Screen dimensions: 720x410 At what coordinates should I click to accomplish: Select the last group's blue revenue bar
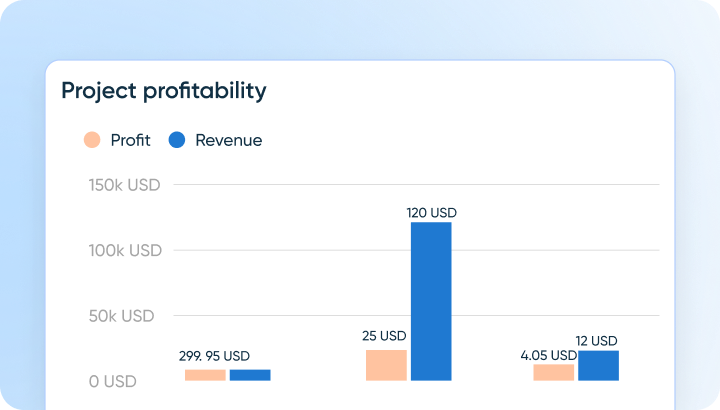tap(598, 365)
